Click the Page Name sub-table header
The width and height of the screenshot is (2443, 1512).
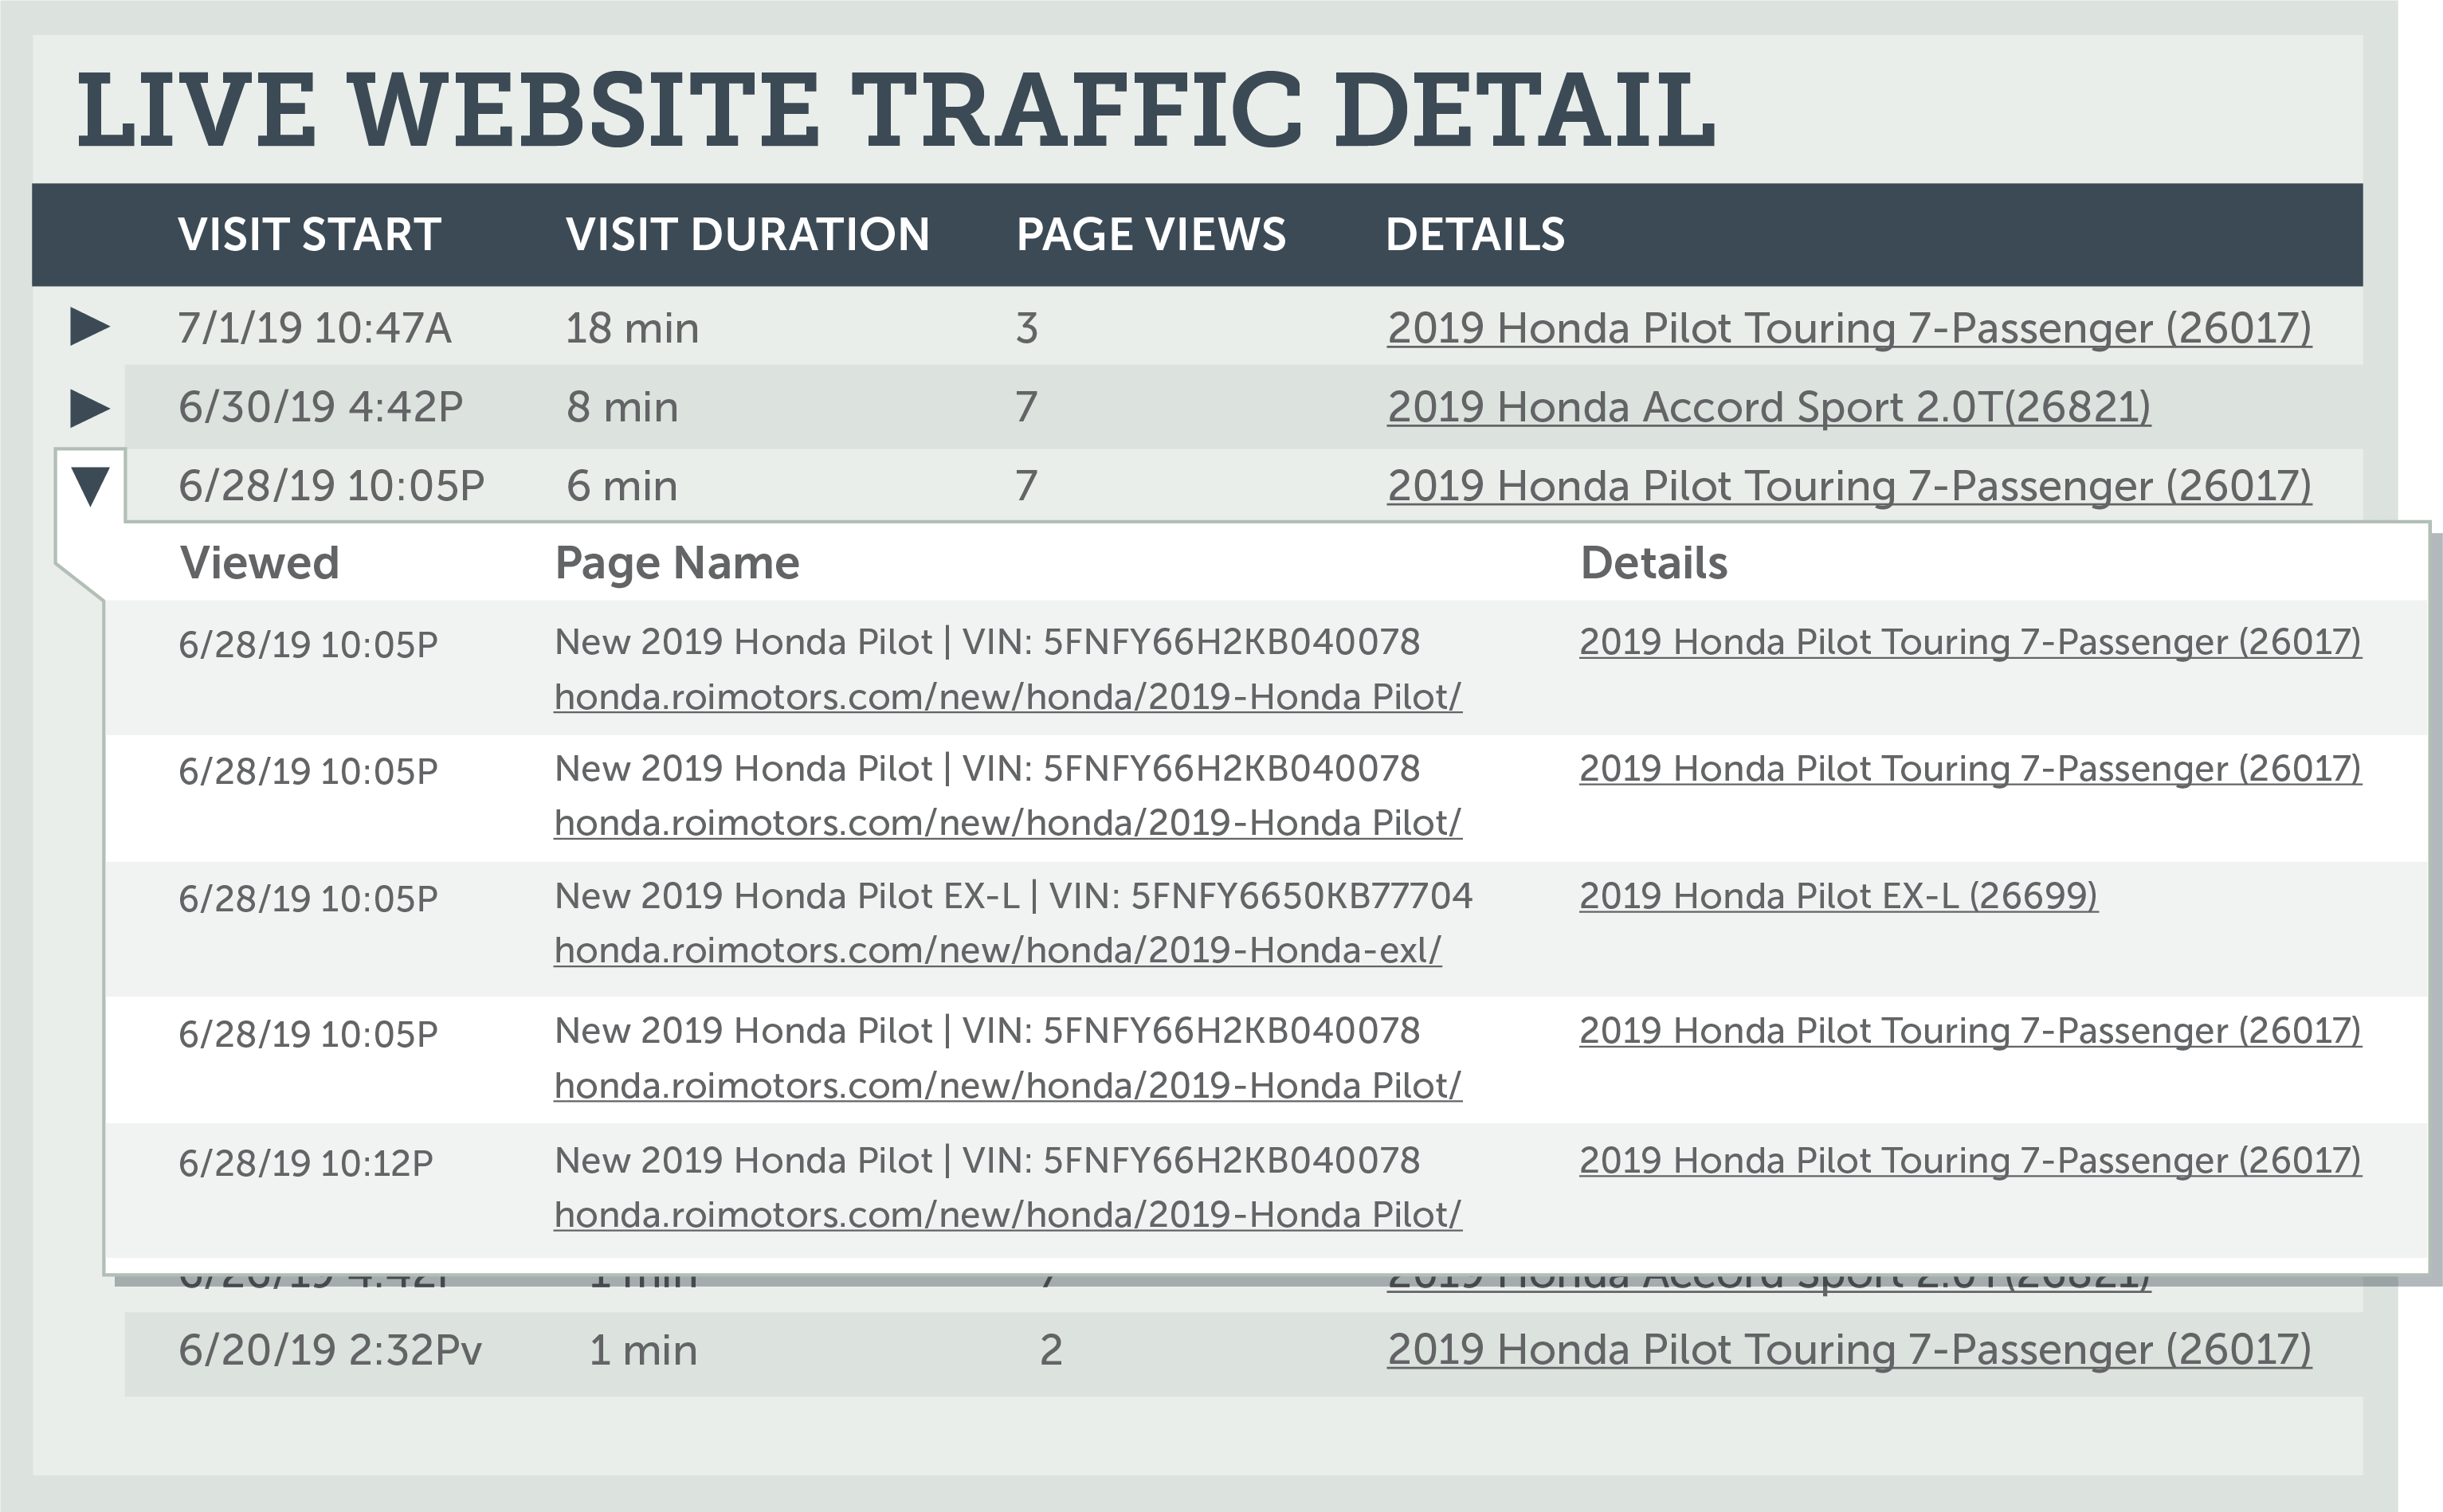click(x=677, y=564)
